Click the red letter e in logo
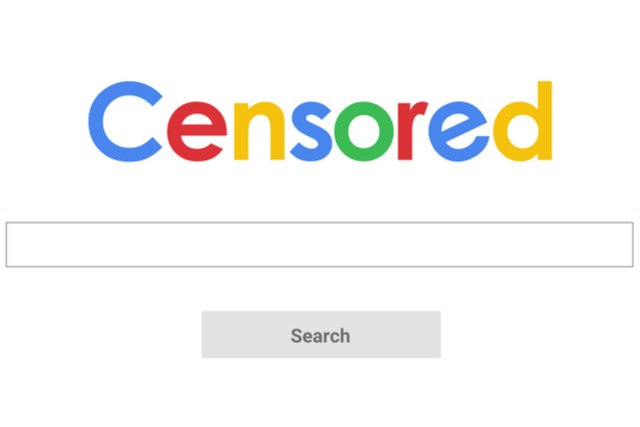The image size is (640, 427). click(x=196, y=131)
